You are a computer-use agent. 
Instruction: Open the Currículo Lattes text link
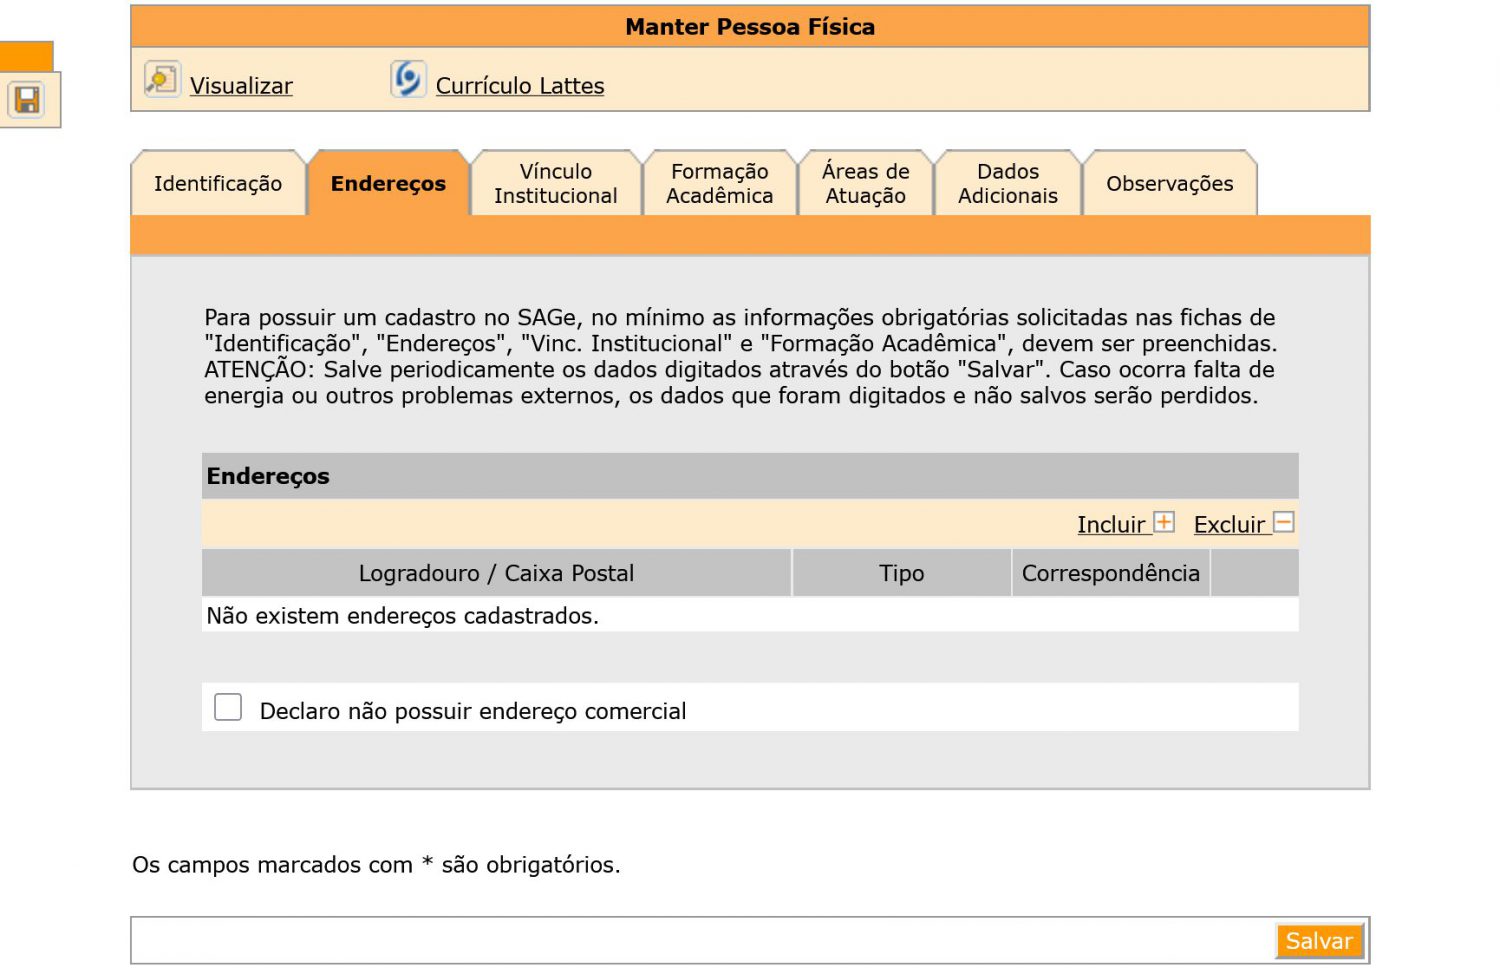coord(520,86)
